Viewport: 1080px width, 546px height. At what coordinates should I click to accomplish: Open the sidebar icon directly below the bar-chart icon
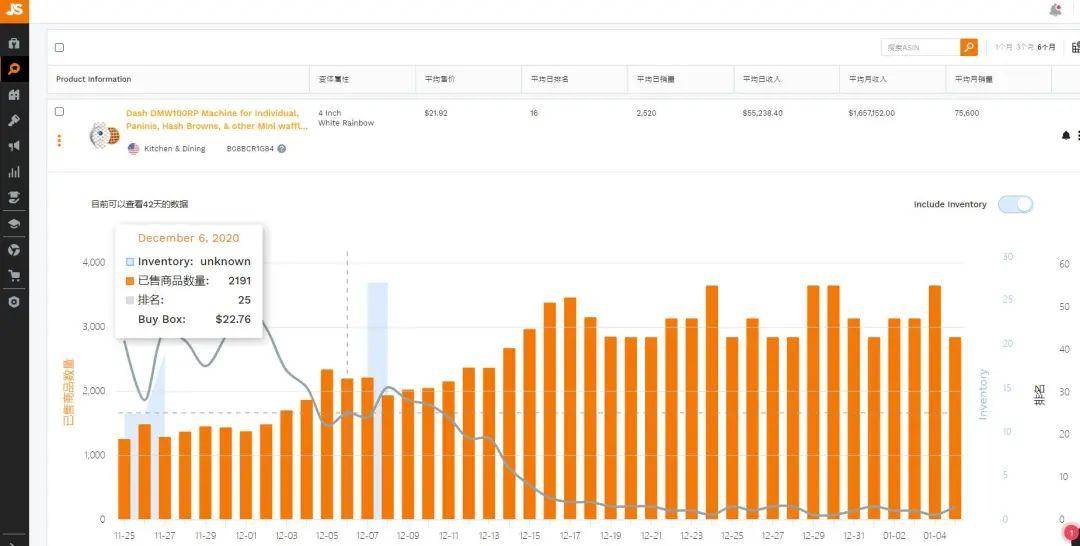[14, 198]
